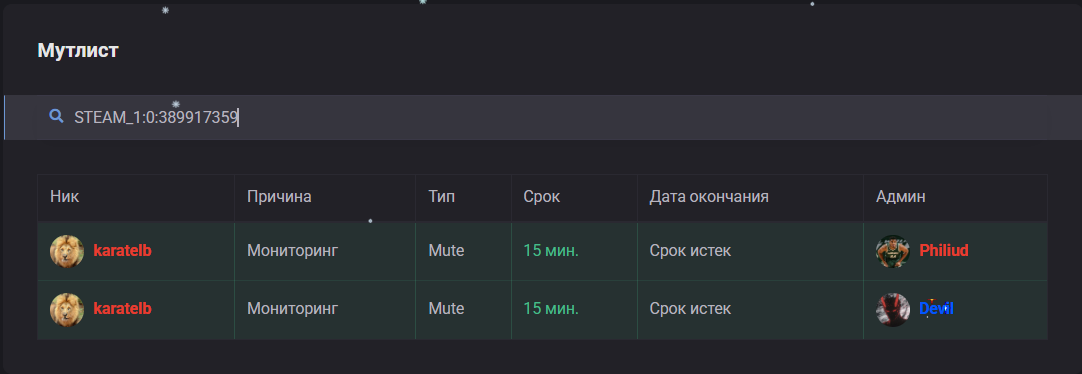Click Мониторинг reason in Philiud's row
Screen dimensions: 1082x374
[x=293, y=251]
